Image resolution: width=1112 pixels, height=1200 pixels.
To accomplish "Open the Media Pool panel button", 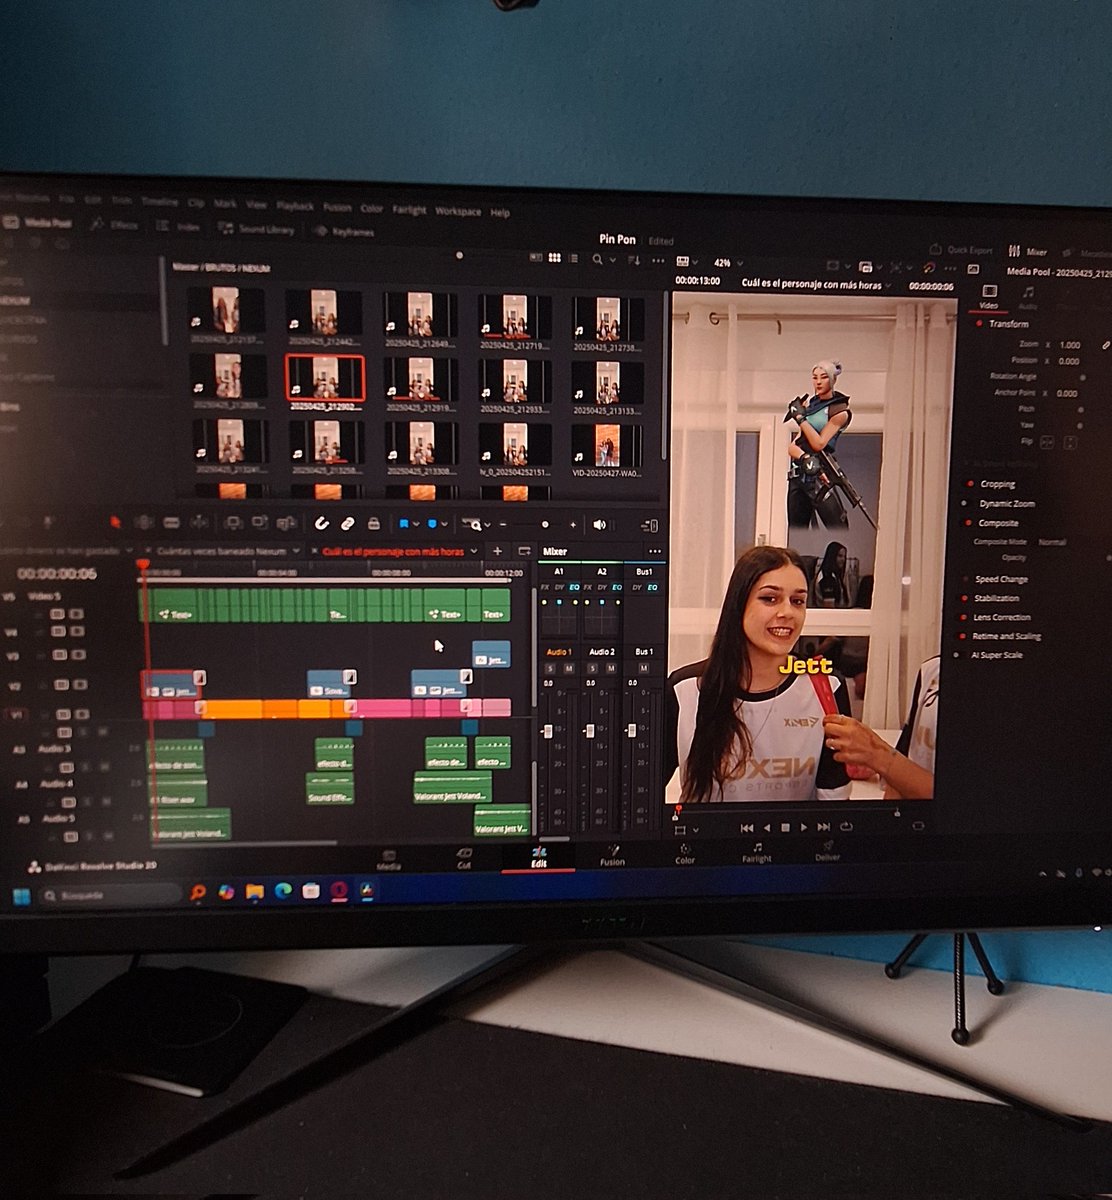I will 38,223.
